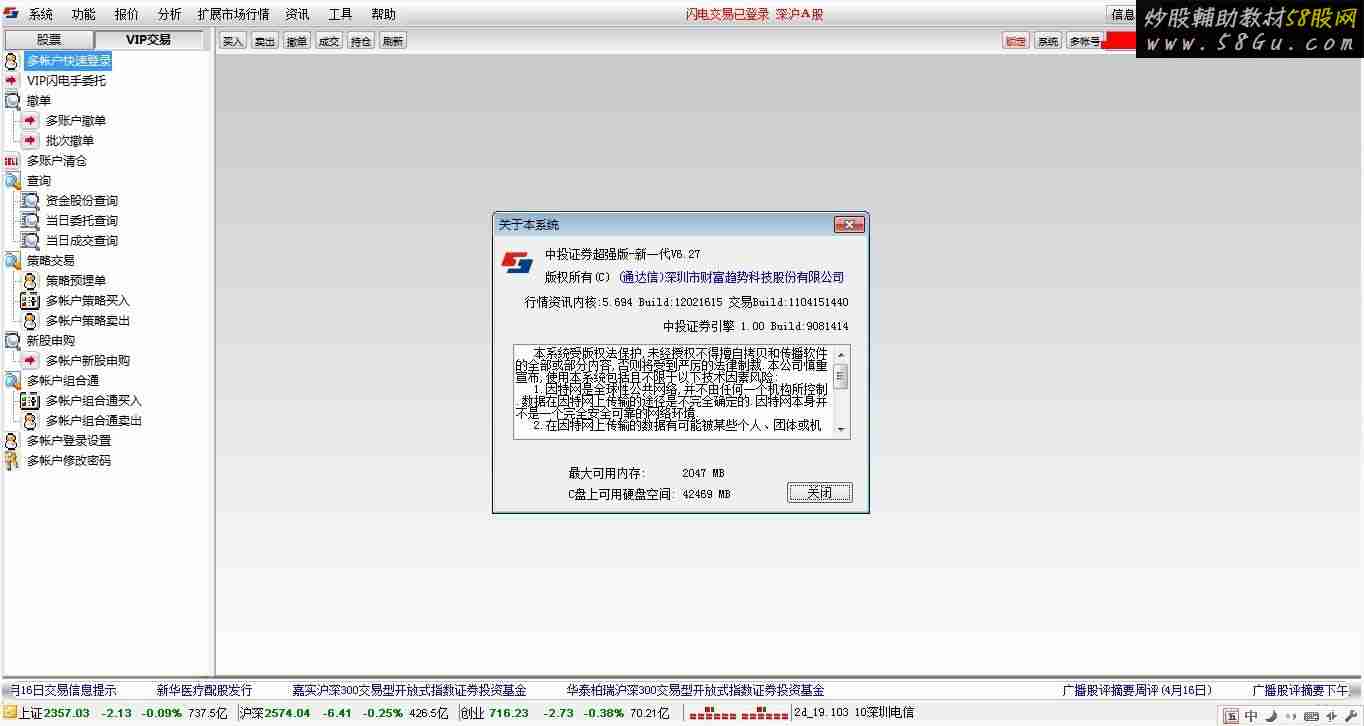
Task: Click the wrench icon in the IME bar
Action: pos(1349,716)
